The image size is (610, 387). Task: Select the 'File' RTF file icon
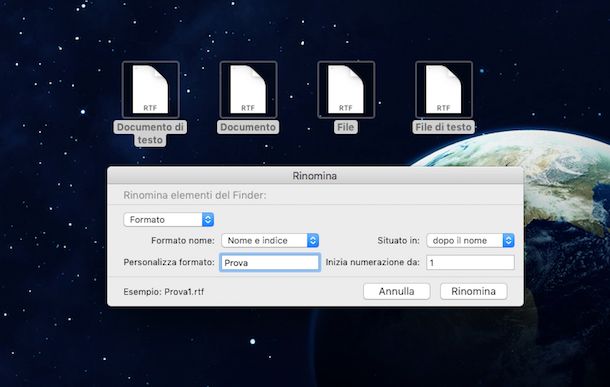pos(346,89)
